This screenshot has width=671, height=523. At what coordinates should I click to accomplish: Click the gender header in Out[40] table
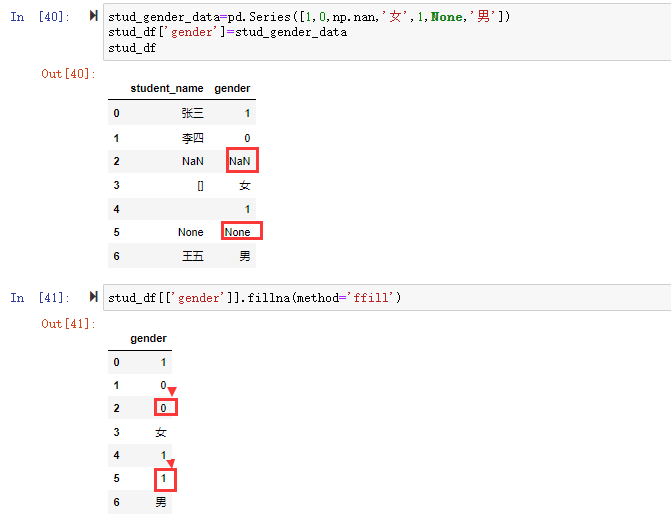232,88
